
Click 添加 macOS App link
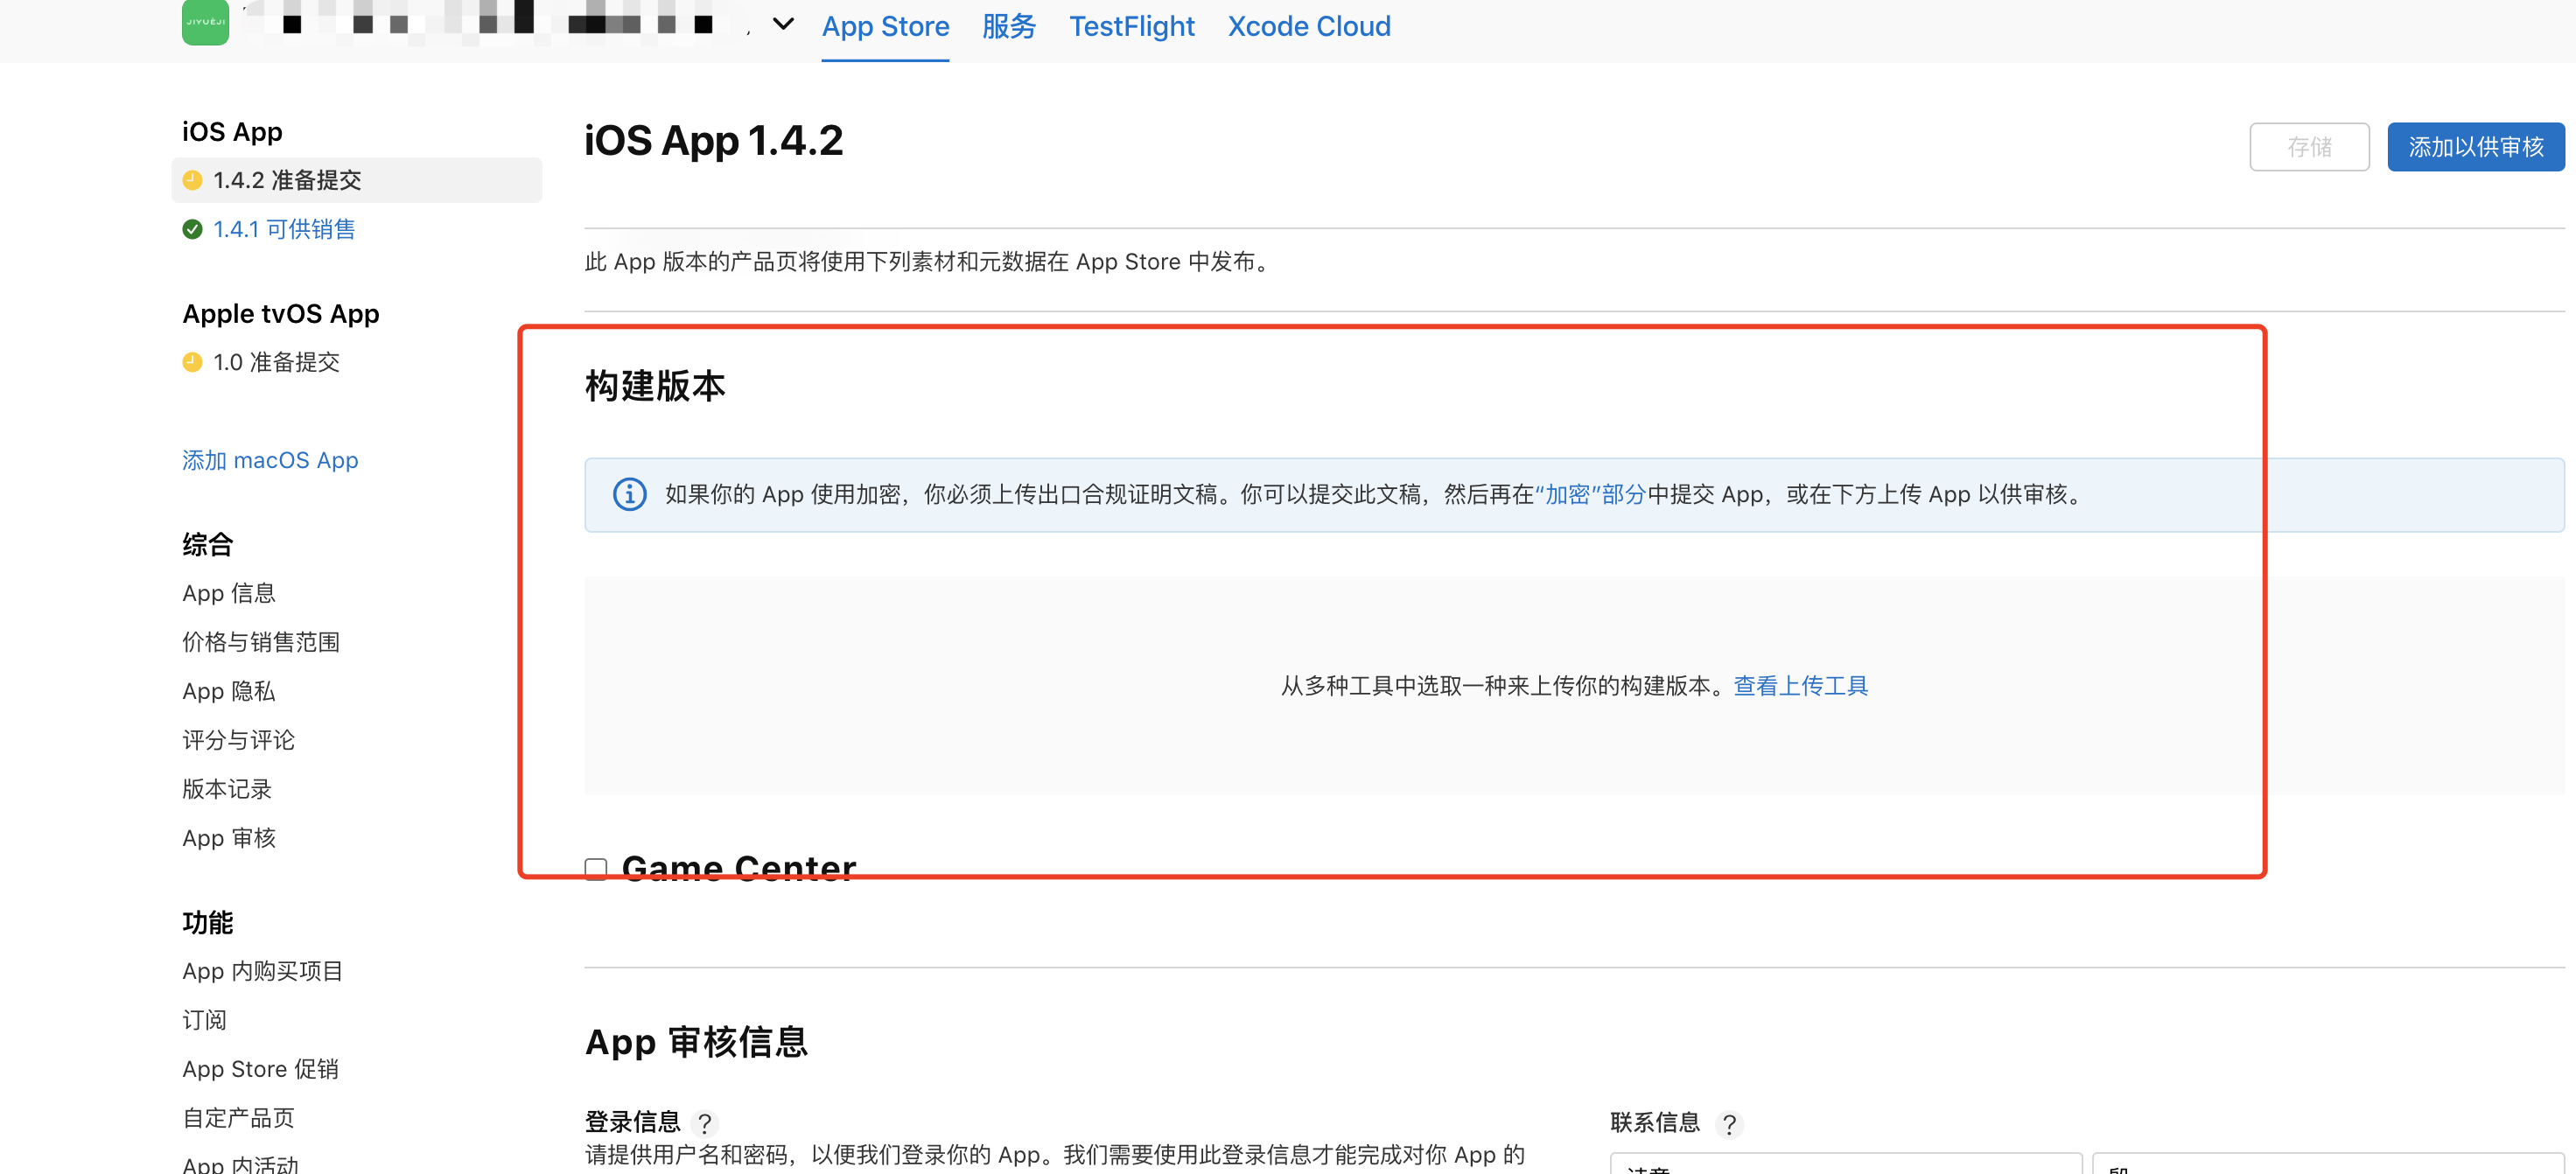pos(270,460)
